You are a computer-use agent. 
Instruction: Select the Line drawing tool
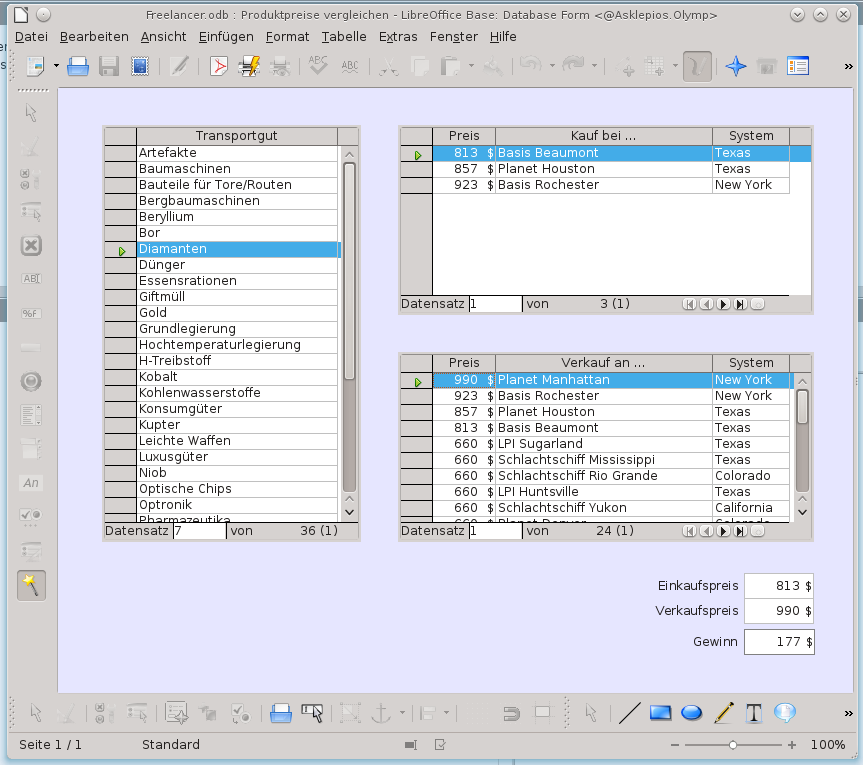[629, 713]
